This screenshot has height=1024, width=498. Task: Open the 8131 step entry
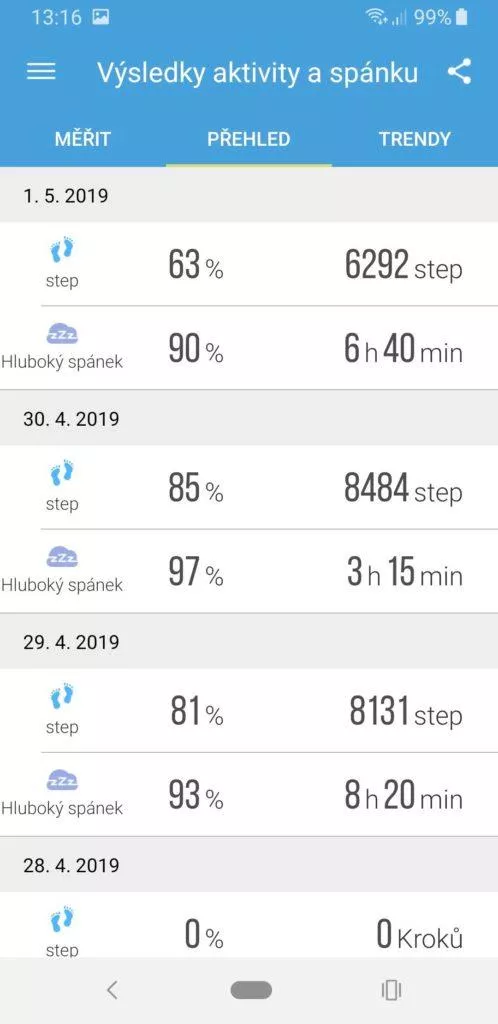coord(249,711)
